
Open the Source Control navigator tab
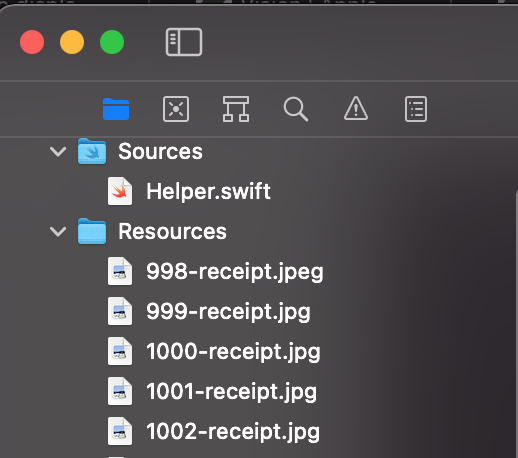coord(176,109)
